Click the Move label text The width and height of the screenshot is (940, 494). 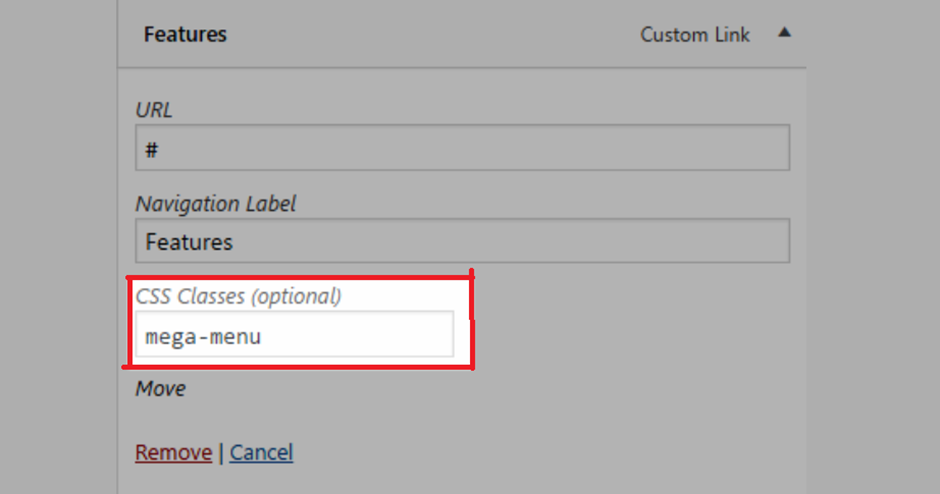pos(160,388)
